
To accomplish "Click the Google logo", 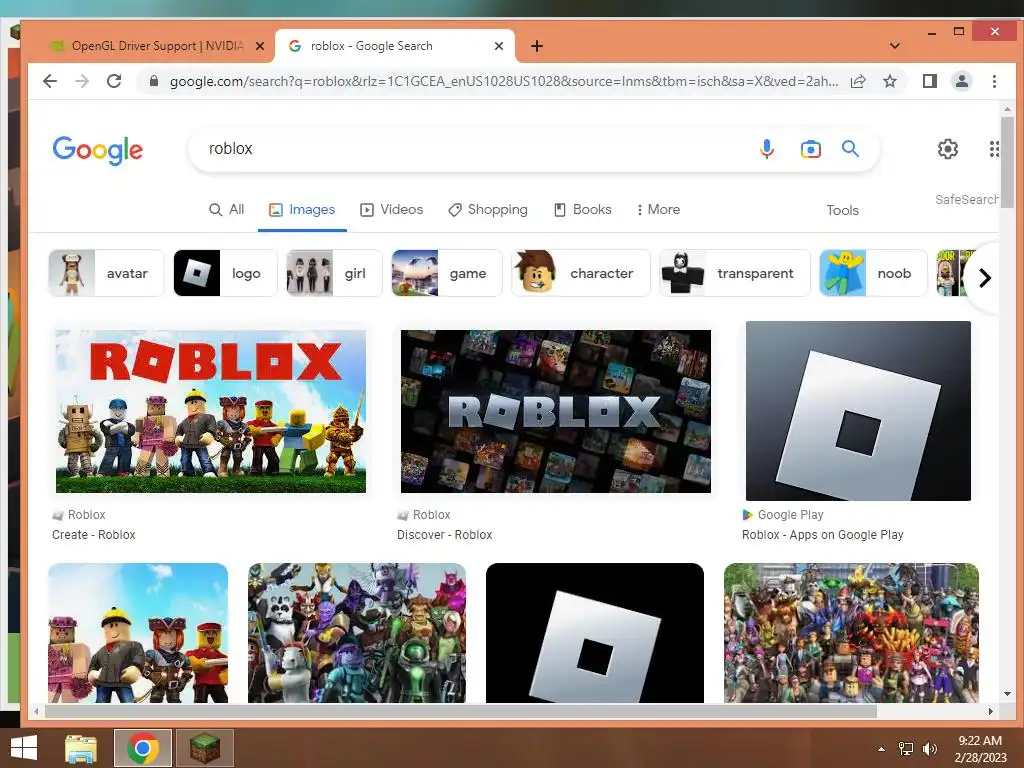I will (x=98, y=150).
